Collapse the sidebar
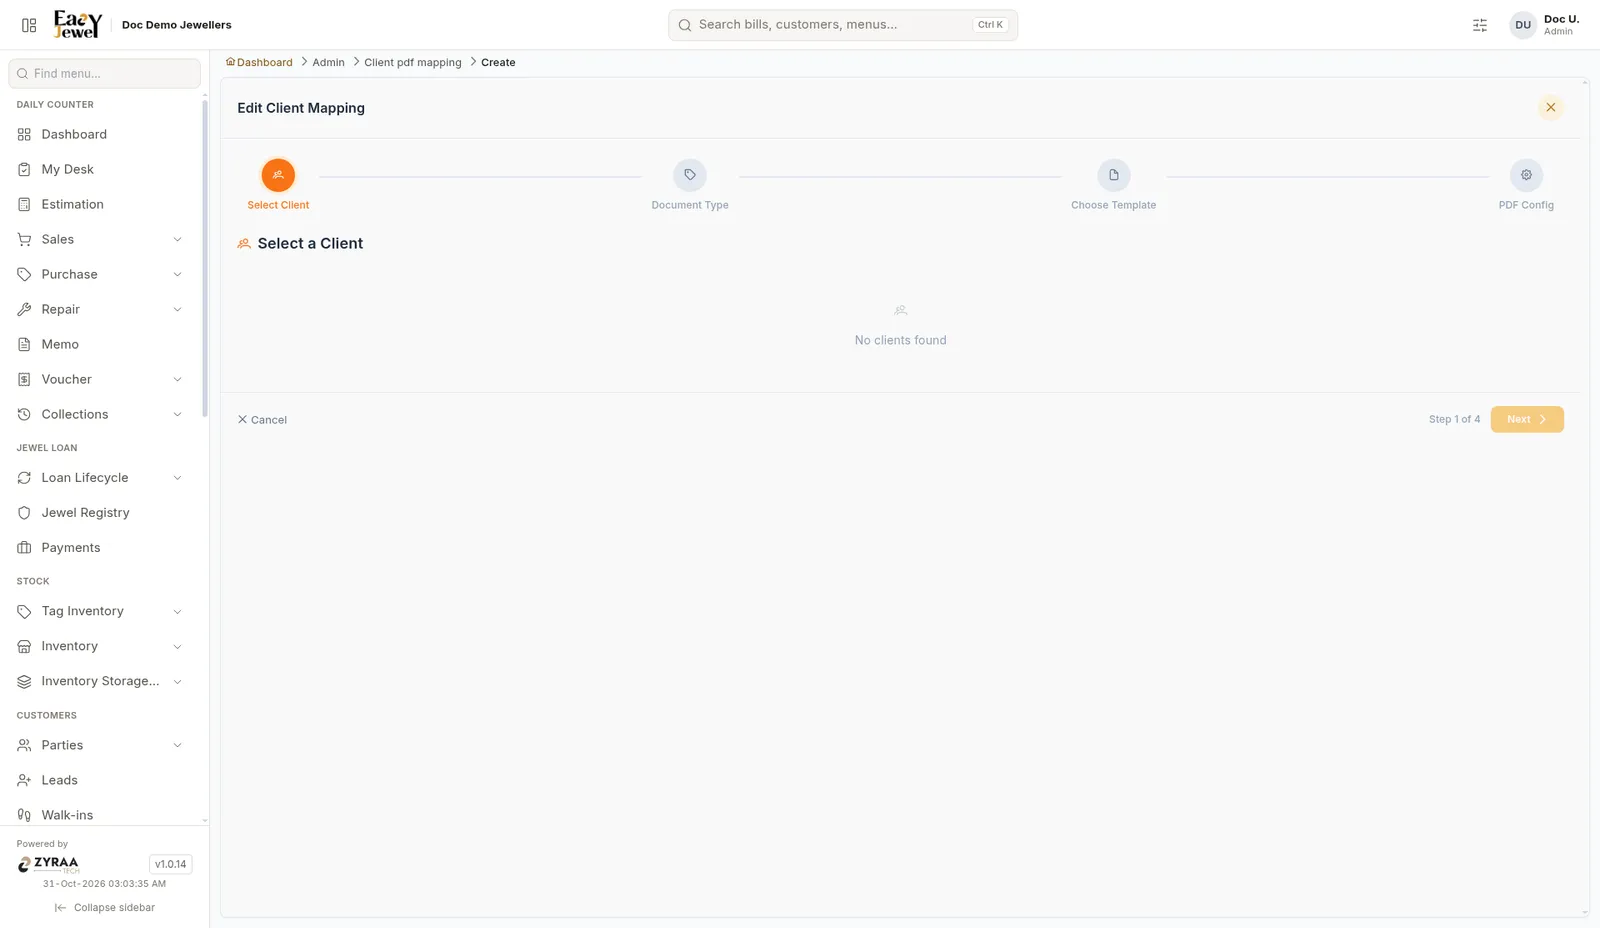Screen dimensions: 1600x928 click(105, 907)
